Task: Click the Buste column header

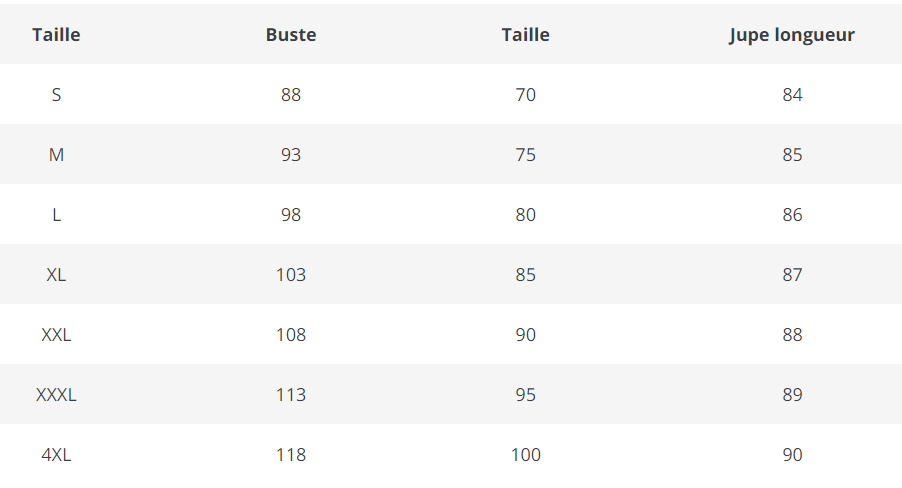Action: pos(291,35)
